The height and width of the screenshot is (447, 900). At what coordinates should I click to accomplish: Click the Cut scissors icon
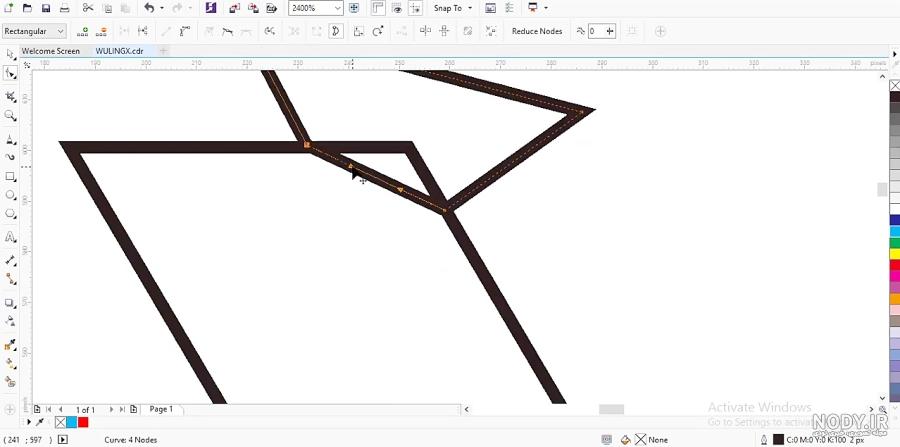[88, 8]
